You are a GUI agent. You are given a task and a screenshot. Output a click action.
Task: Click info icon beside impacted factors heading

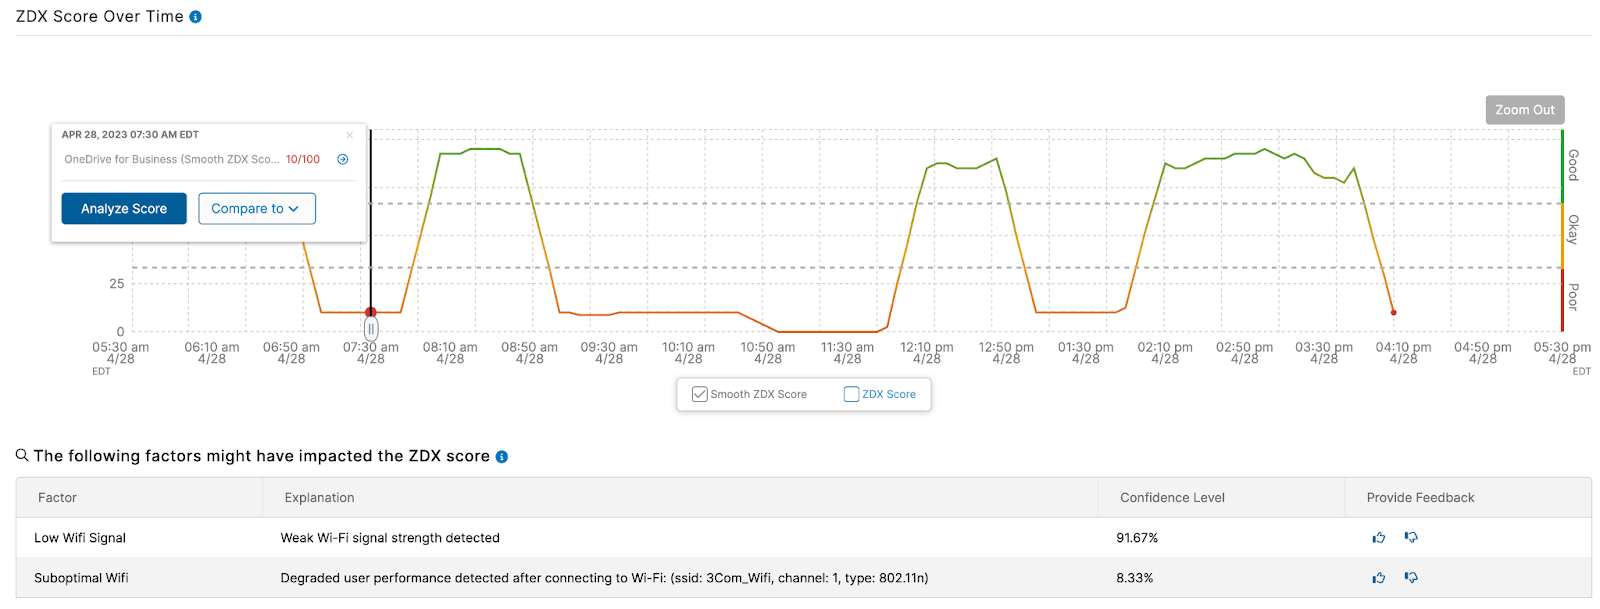[x=502, y=457]
